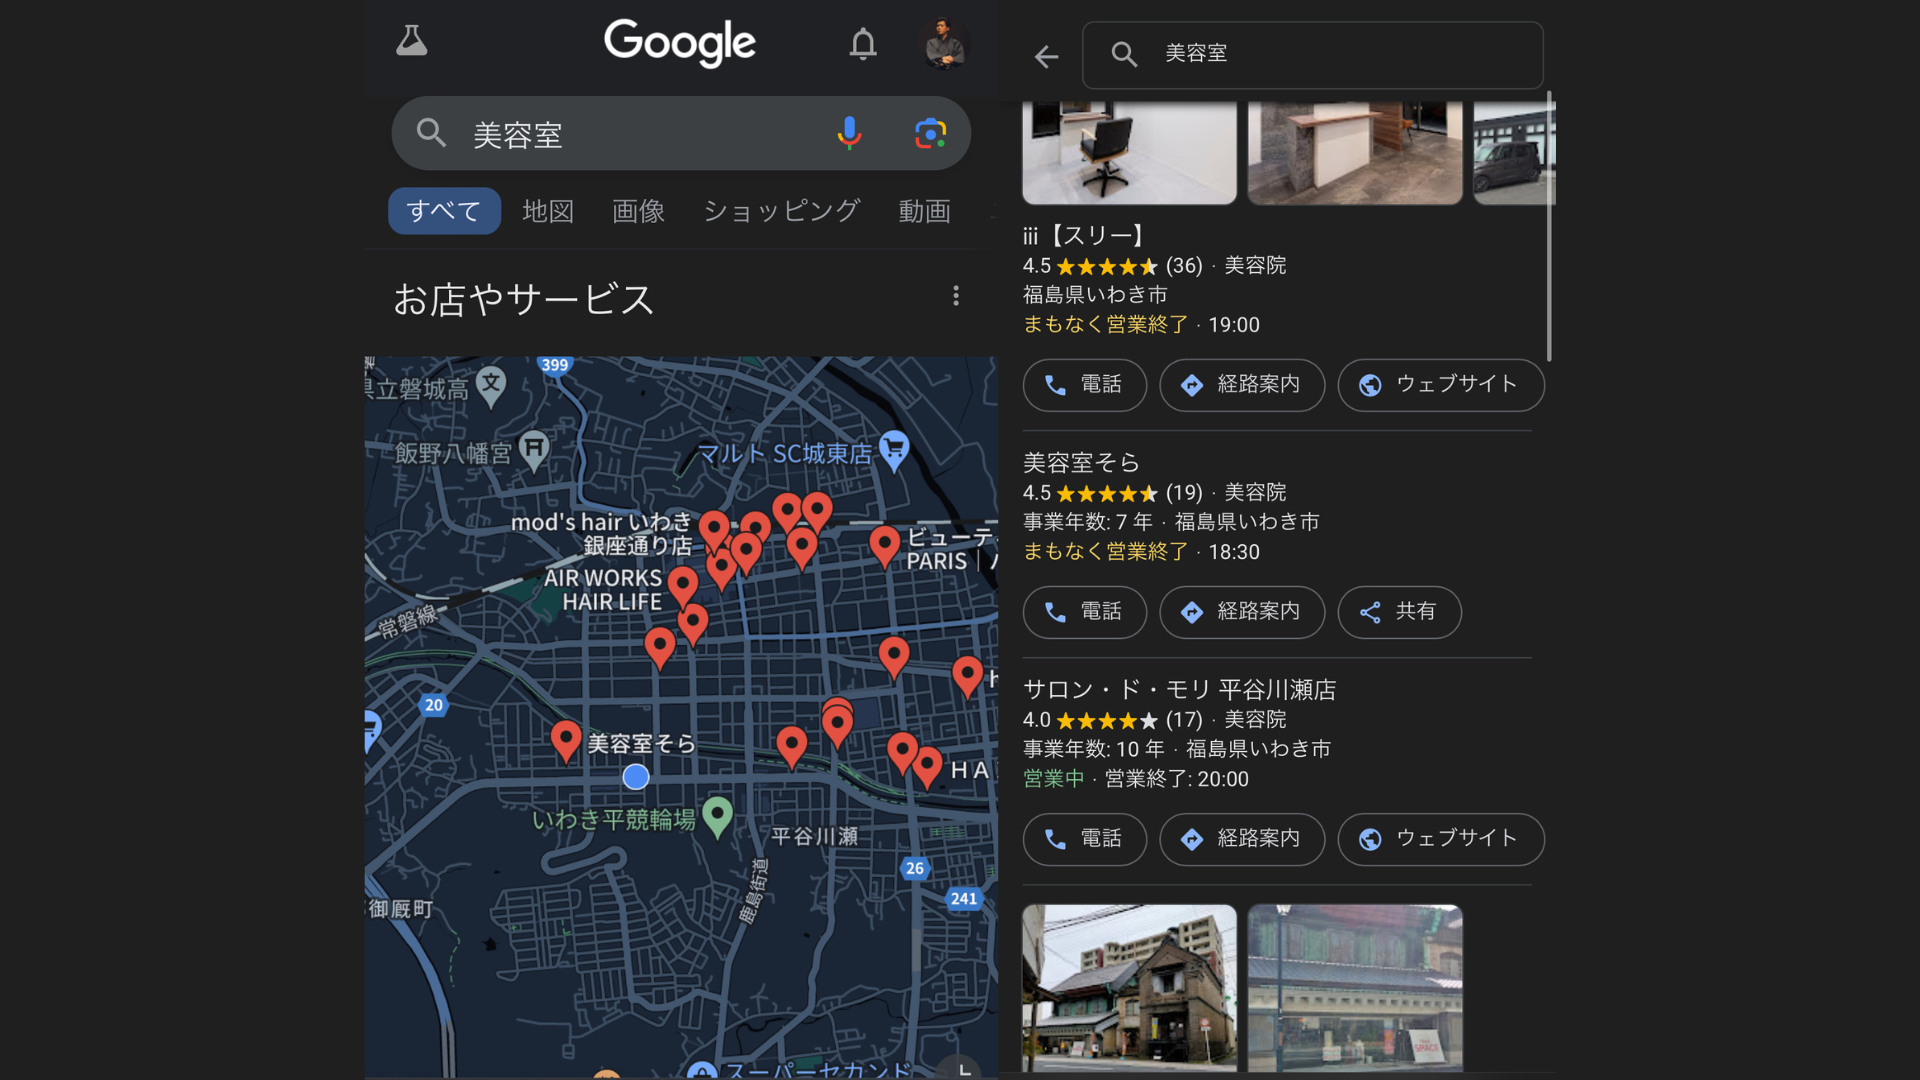
Task: Get 経路案内 directions for 美容室そら
Action: (x=1242, y=612)
